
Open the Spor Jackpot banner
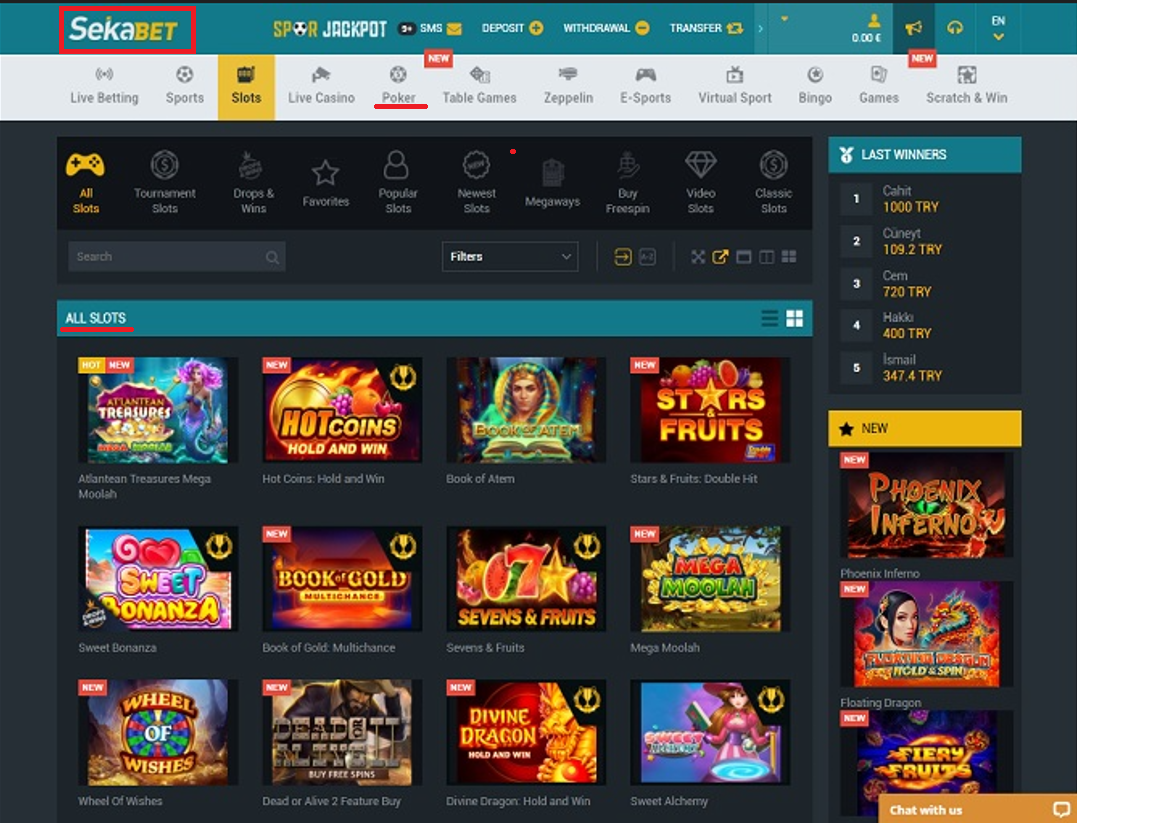(x=330, y=29)
